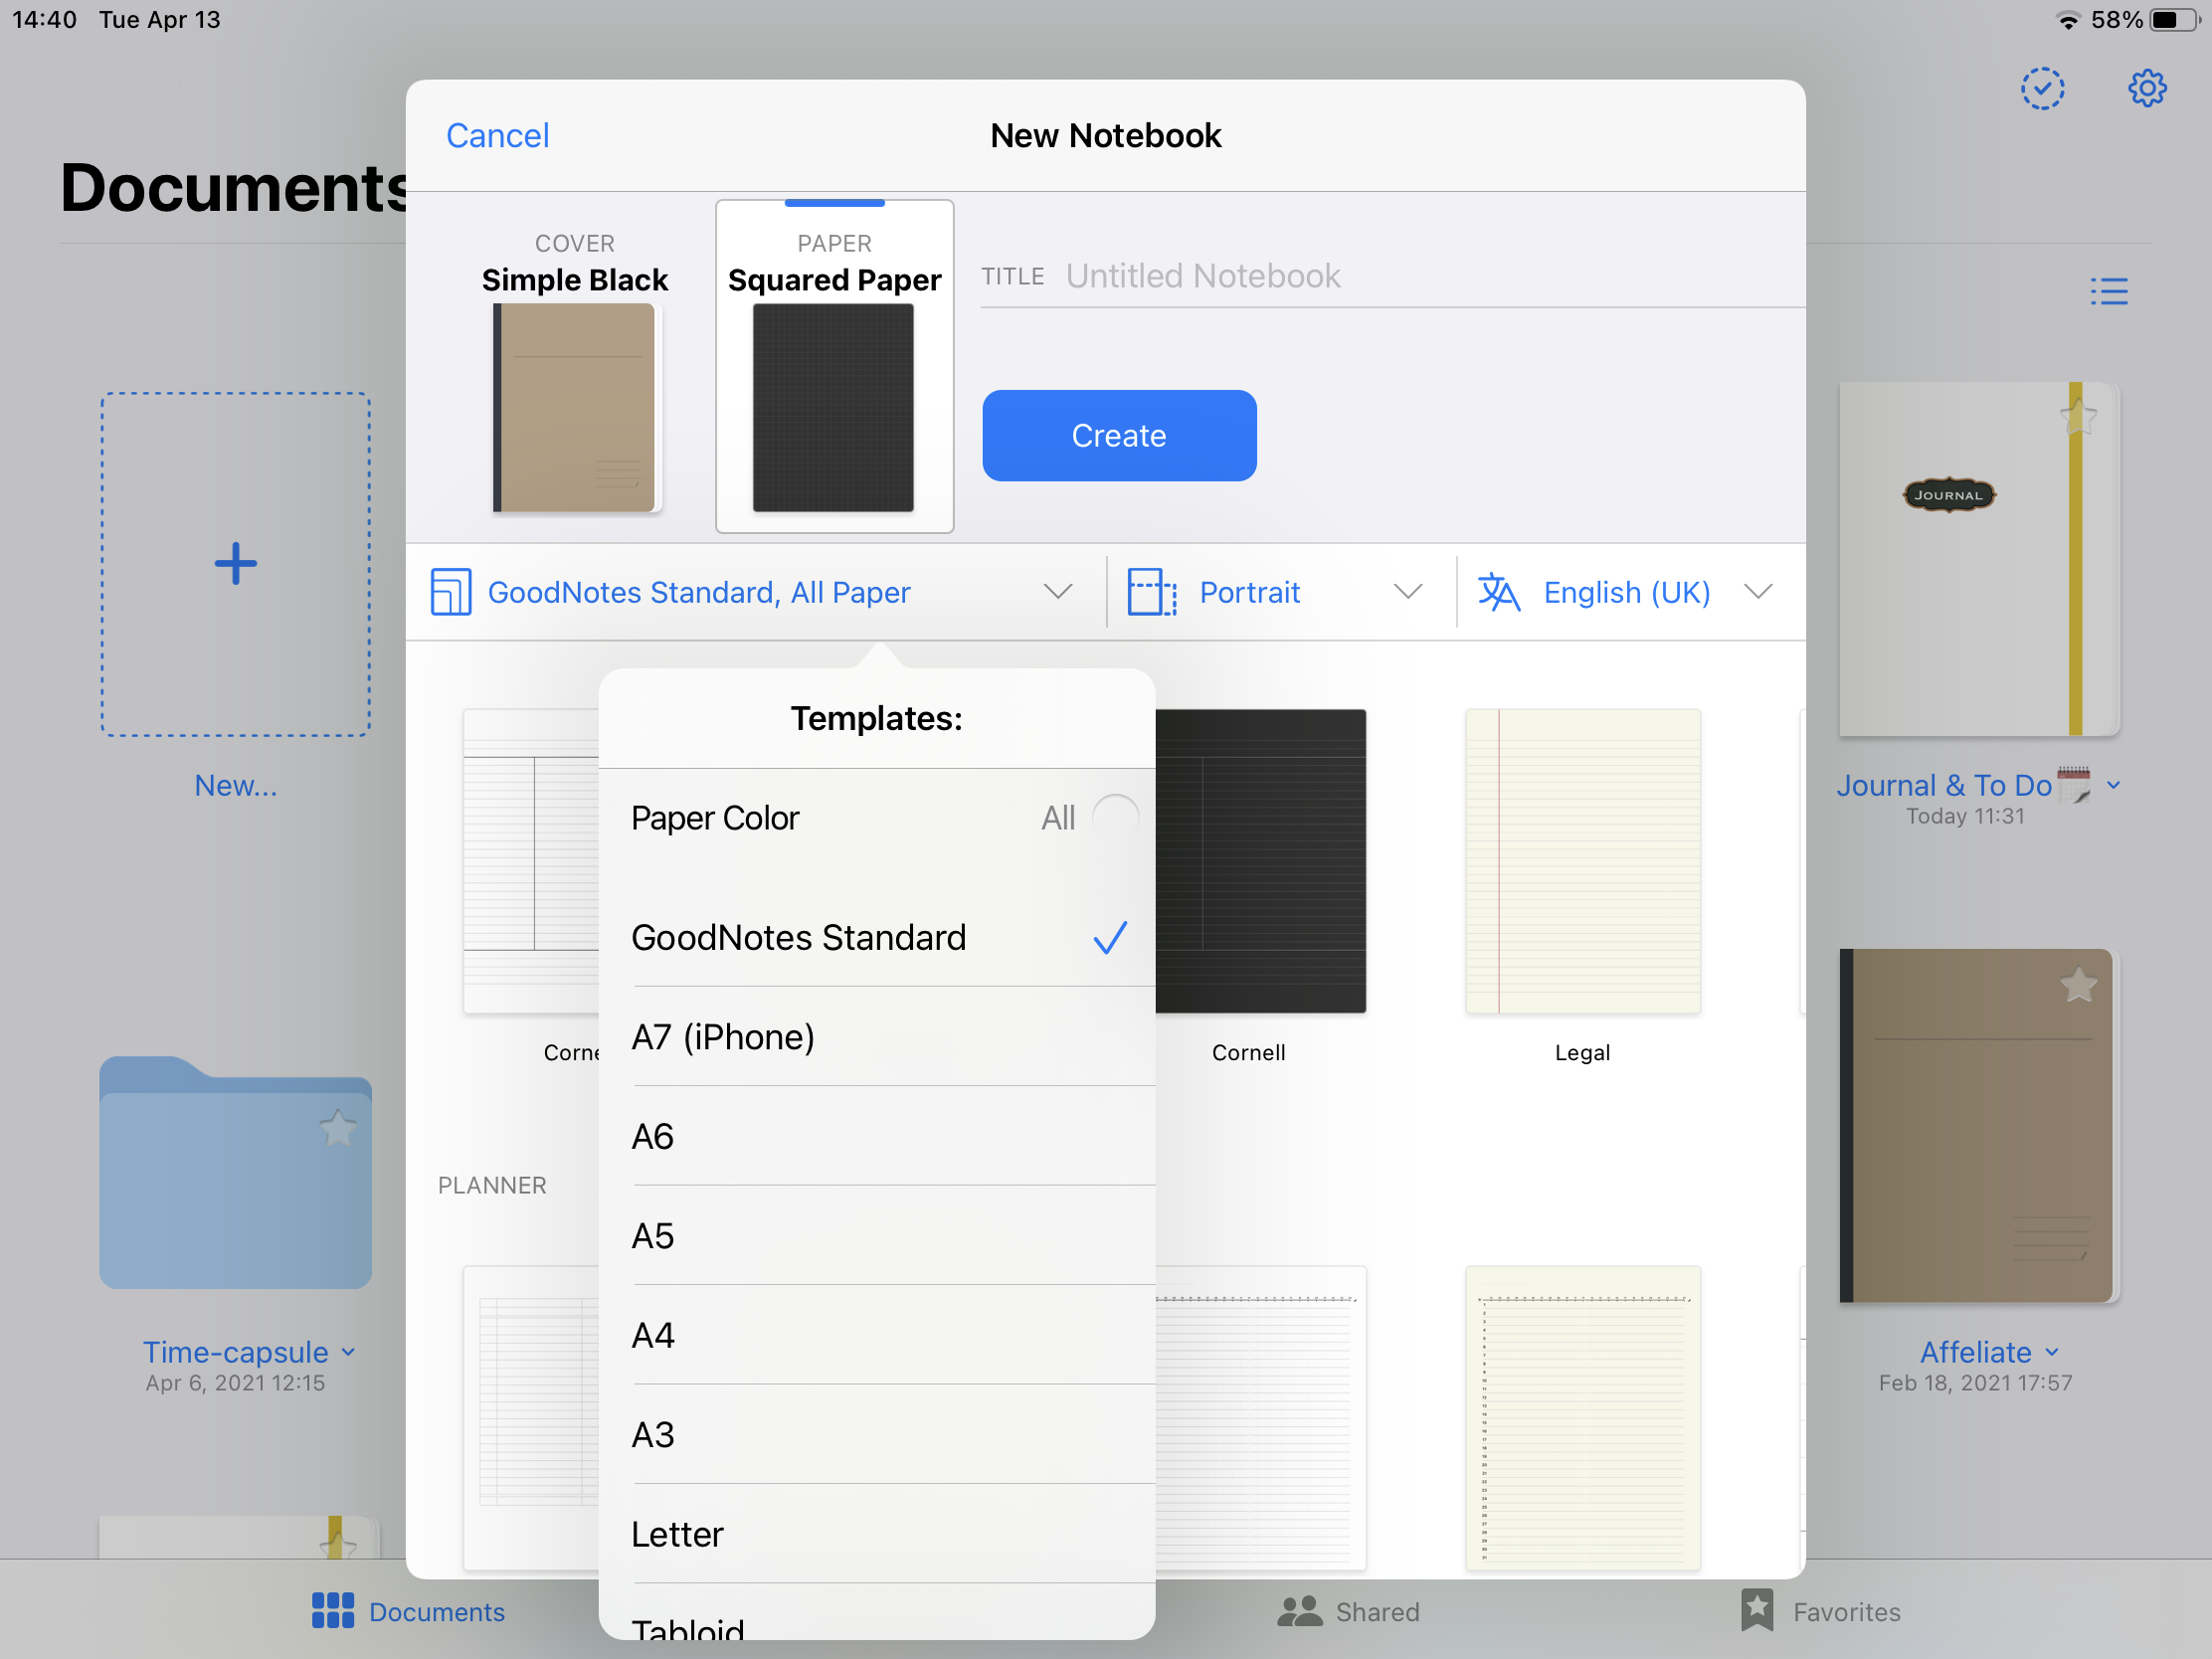Image resolution: width=2212 pixels, height=1659 pixels.
Task: Star the Affeliate notebook as favorite
Action: tap(2078, 986)
